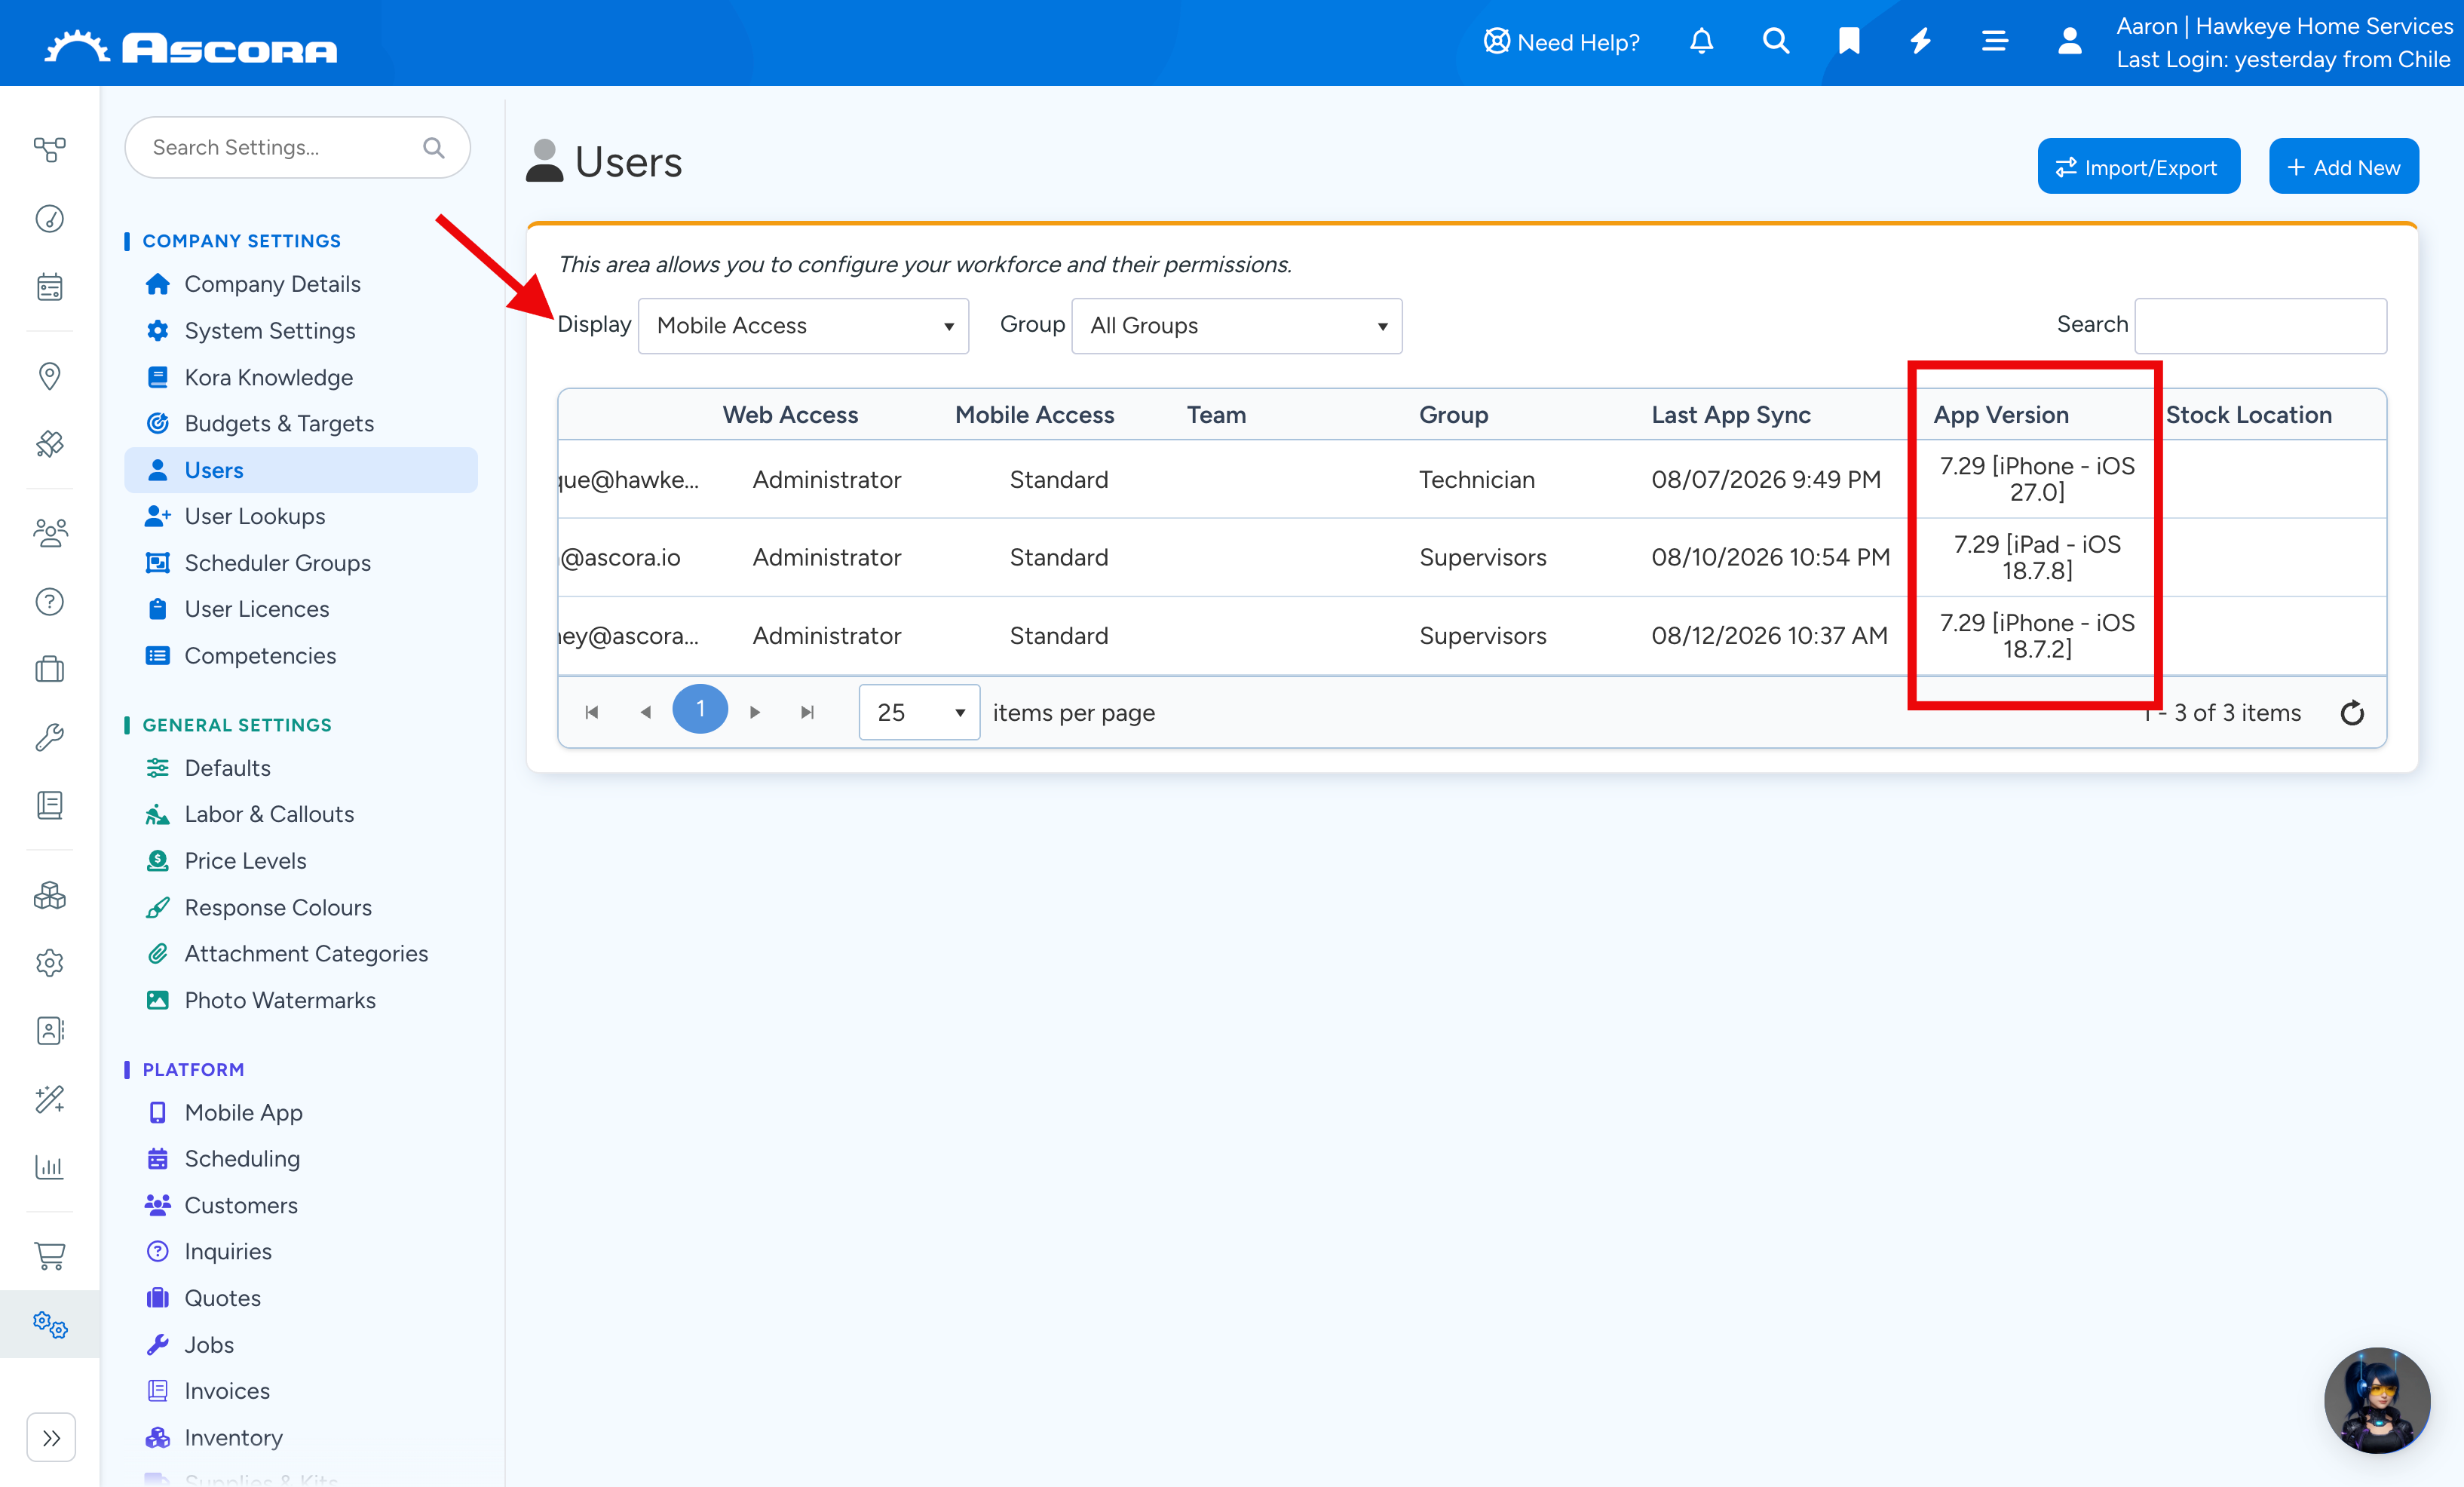Open the All Groups dropdown

pyautogui.click(x=1236, y=326)
